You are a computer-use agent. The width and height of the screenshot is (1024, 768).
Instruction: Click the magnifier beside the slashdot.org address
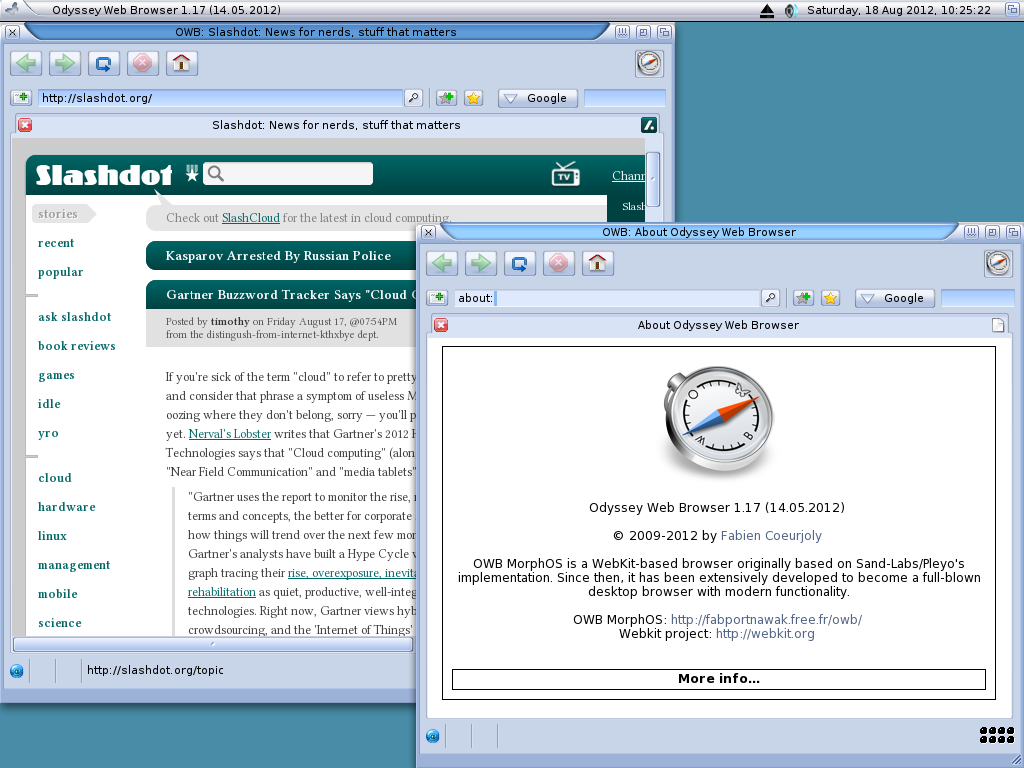point(413,98)
